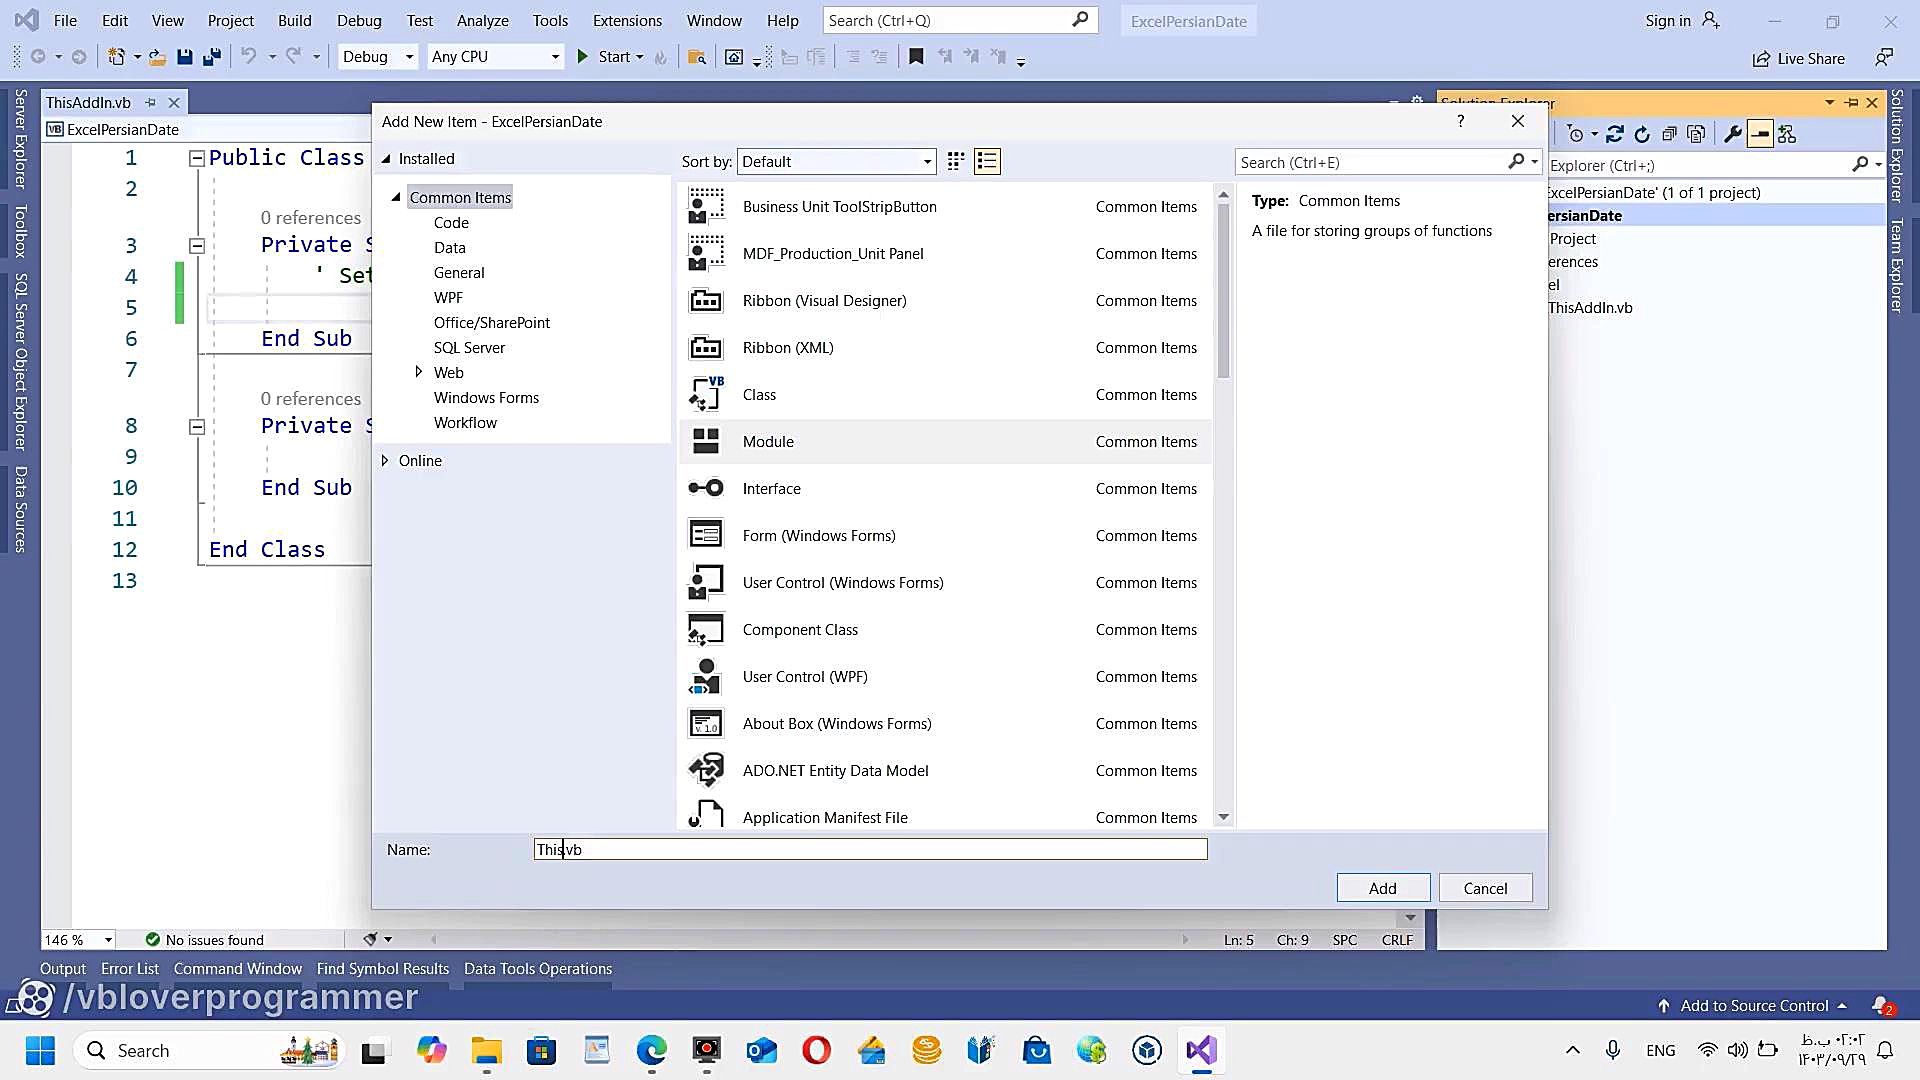Click the Live Share icon
Viewport: 1920px width, 1080px height.
pyautogui.click(x=1761, y=59)
